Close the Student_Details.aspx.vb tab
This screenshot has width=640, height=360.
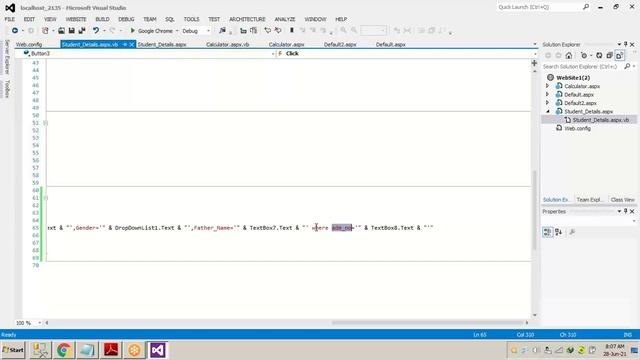[x=132, y=44]
